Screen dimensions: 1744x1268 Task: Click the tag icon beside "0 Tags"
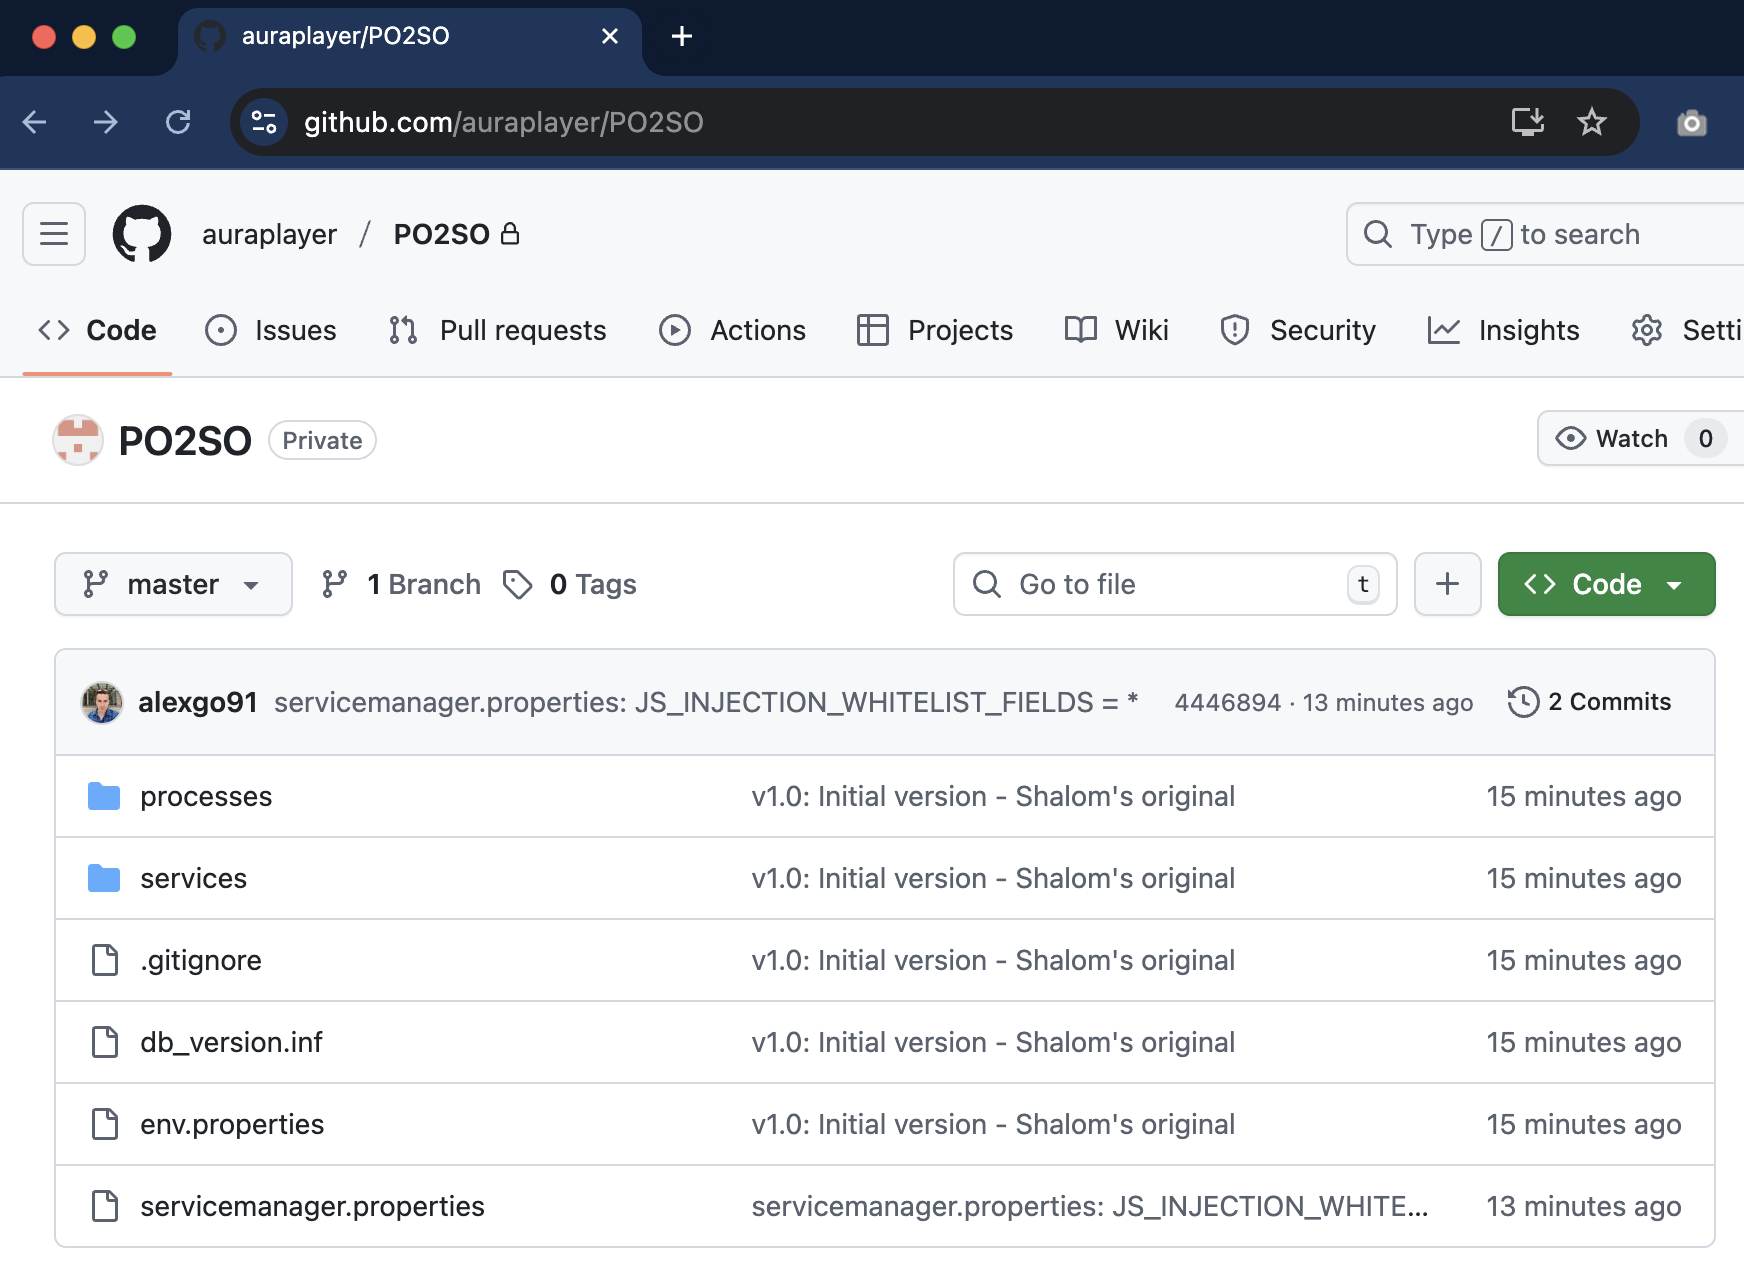click(x=518, y=583)
